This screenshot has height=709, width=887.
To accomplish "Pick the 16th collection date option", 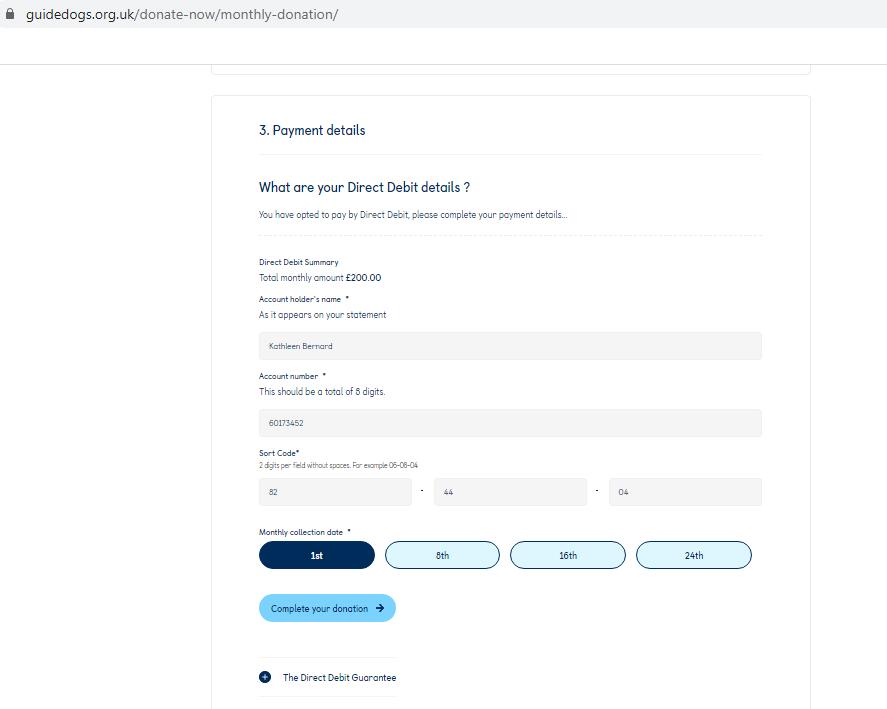I will point(567,555).
